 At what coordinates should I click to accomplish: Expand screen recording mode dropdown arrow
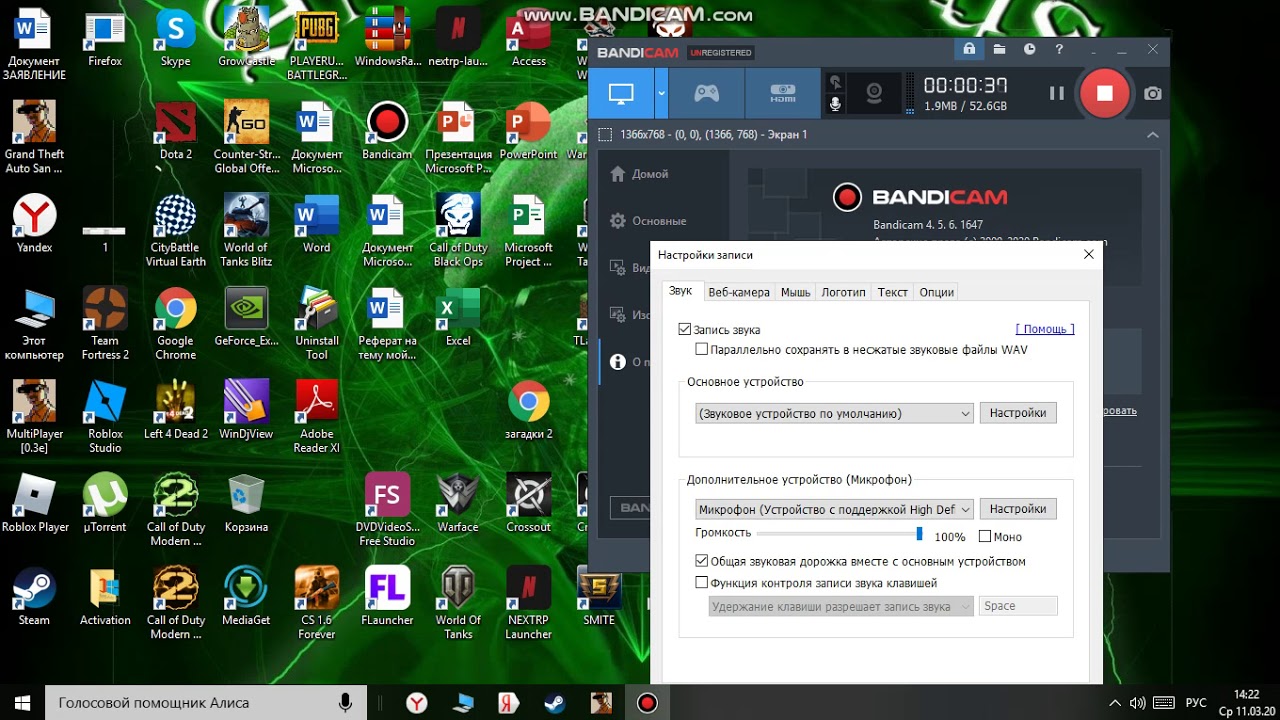tap(661, 94)
